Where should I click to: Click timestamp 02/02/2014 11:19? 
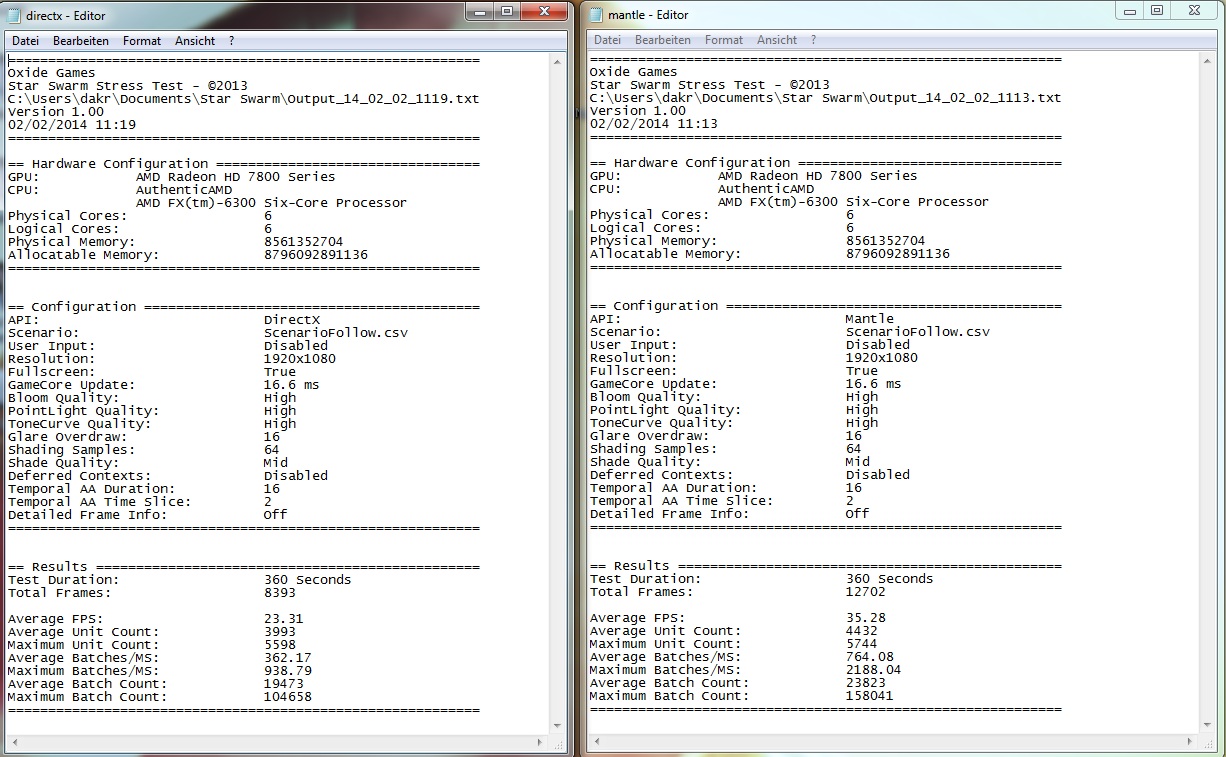tap(72, 125)
